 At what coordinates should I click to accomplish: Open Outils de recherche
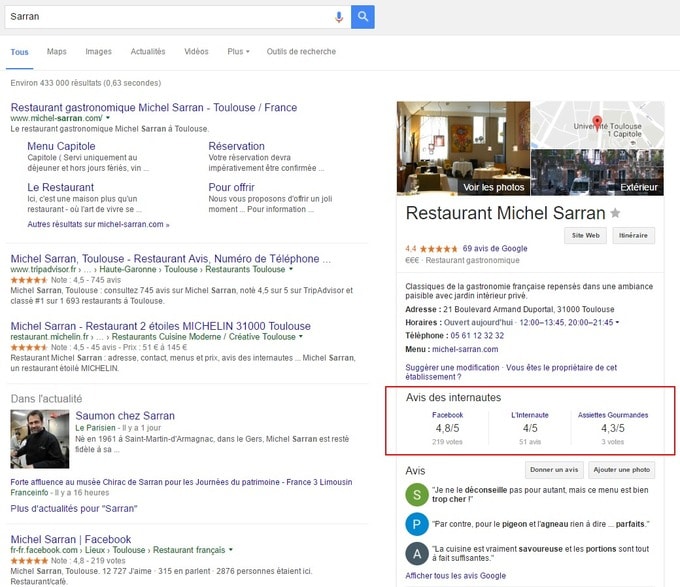(x=301, y=52)
